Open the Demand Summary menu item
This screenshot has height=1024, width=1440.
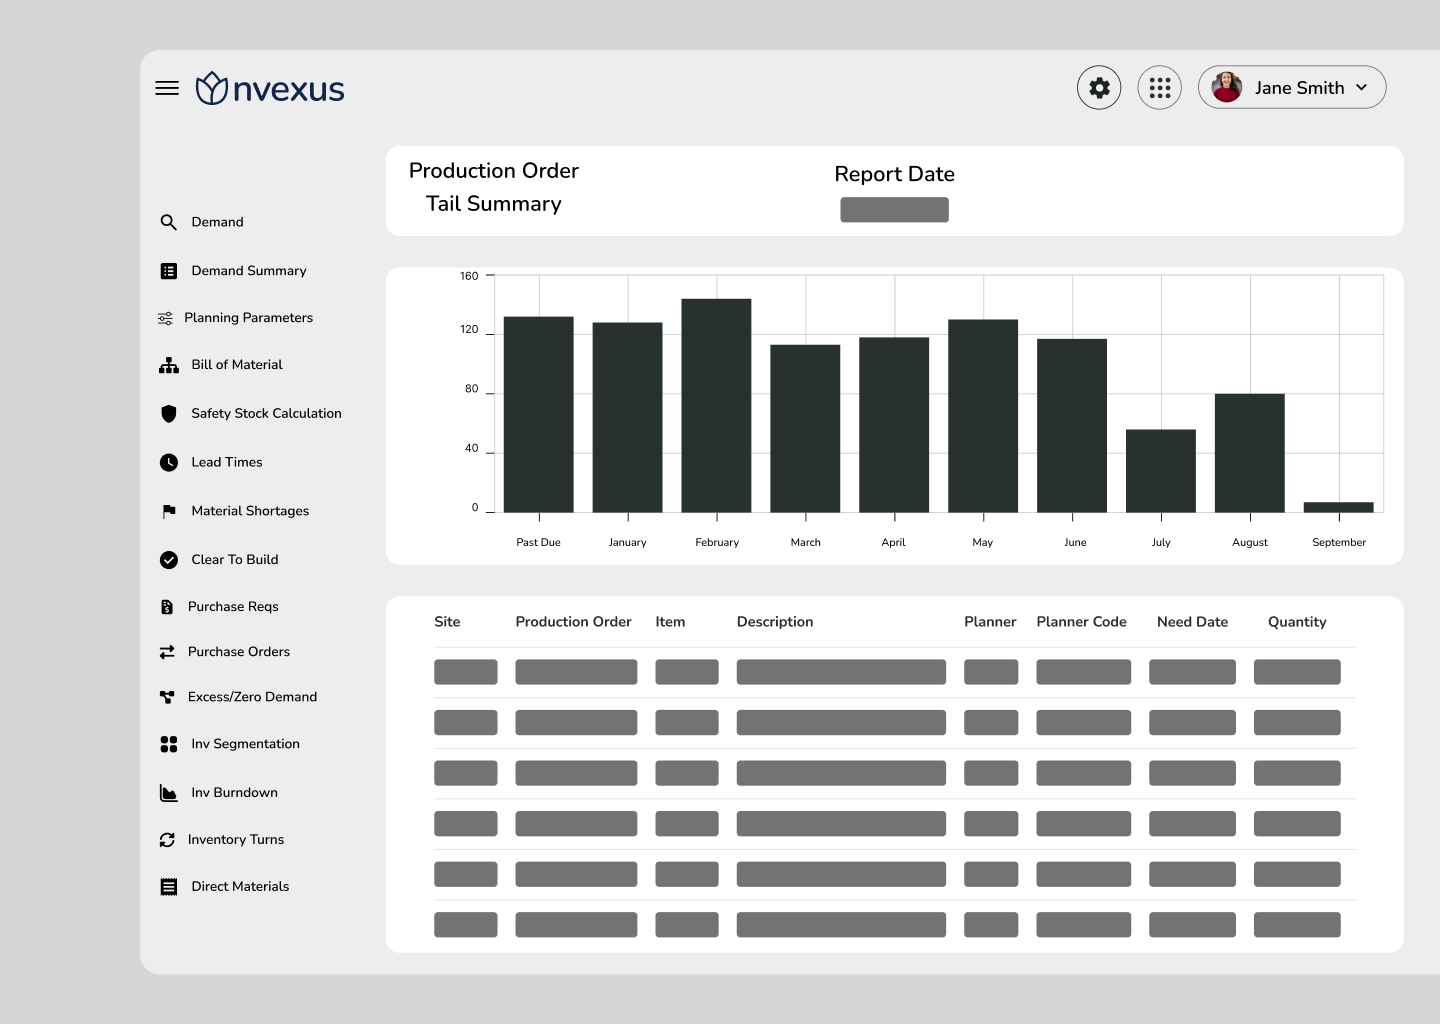(249, 271)
